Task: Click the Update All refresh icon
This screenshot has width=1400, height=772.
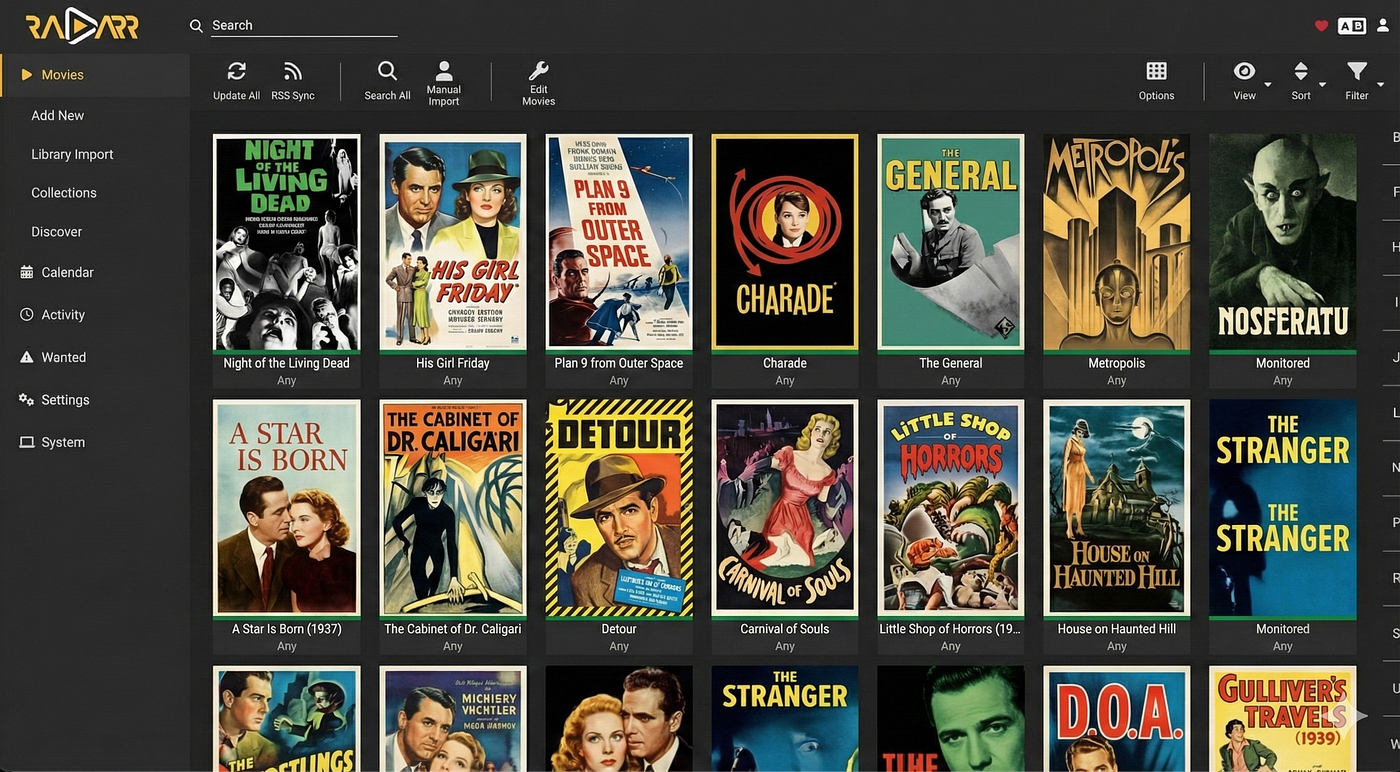Action: [x=237, y=72]
